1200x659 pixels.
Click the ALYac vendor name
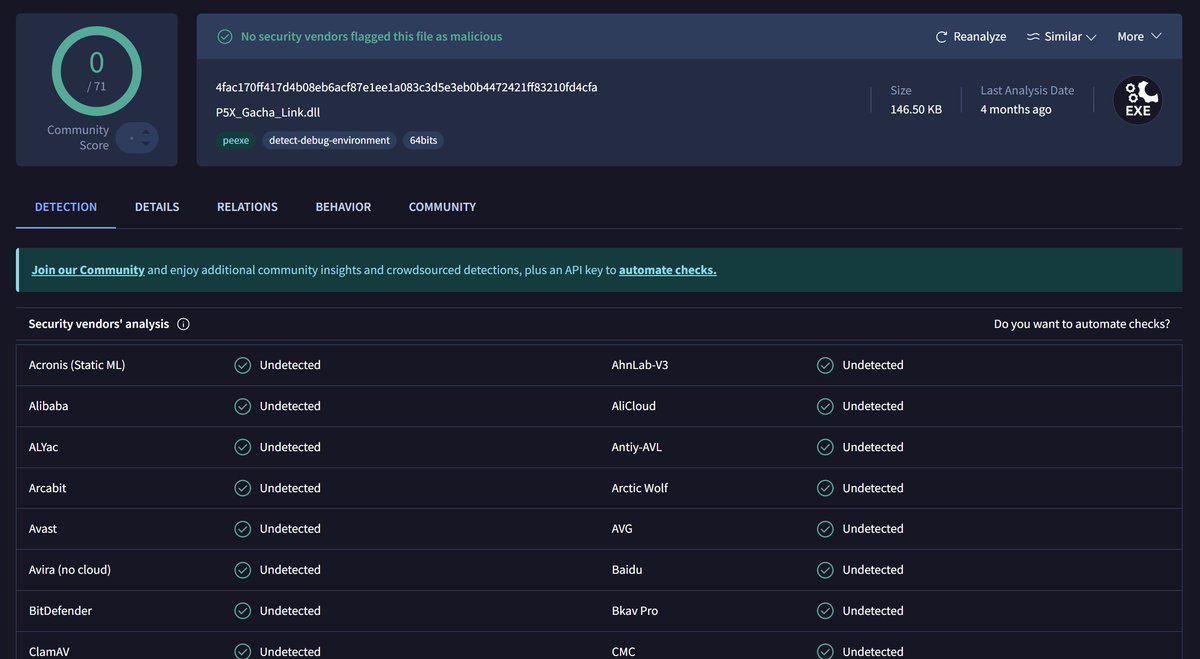(44, 447)
